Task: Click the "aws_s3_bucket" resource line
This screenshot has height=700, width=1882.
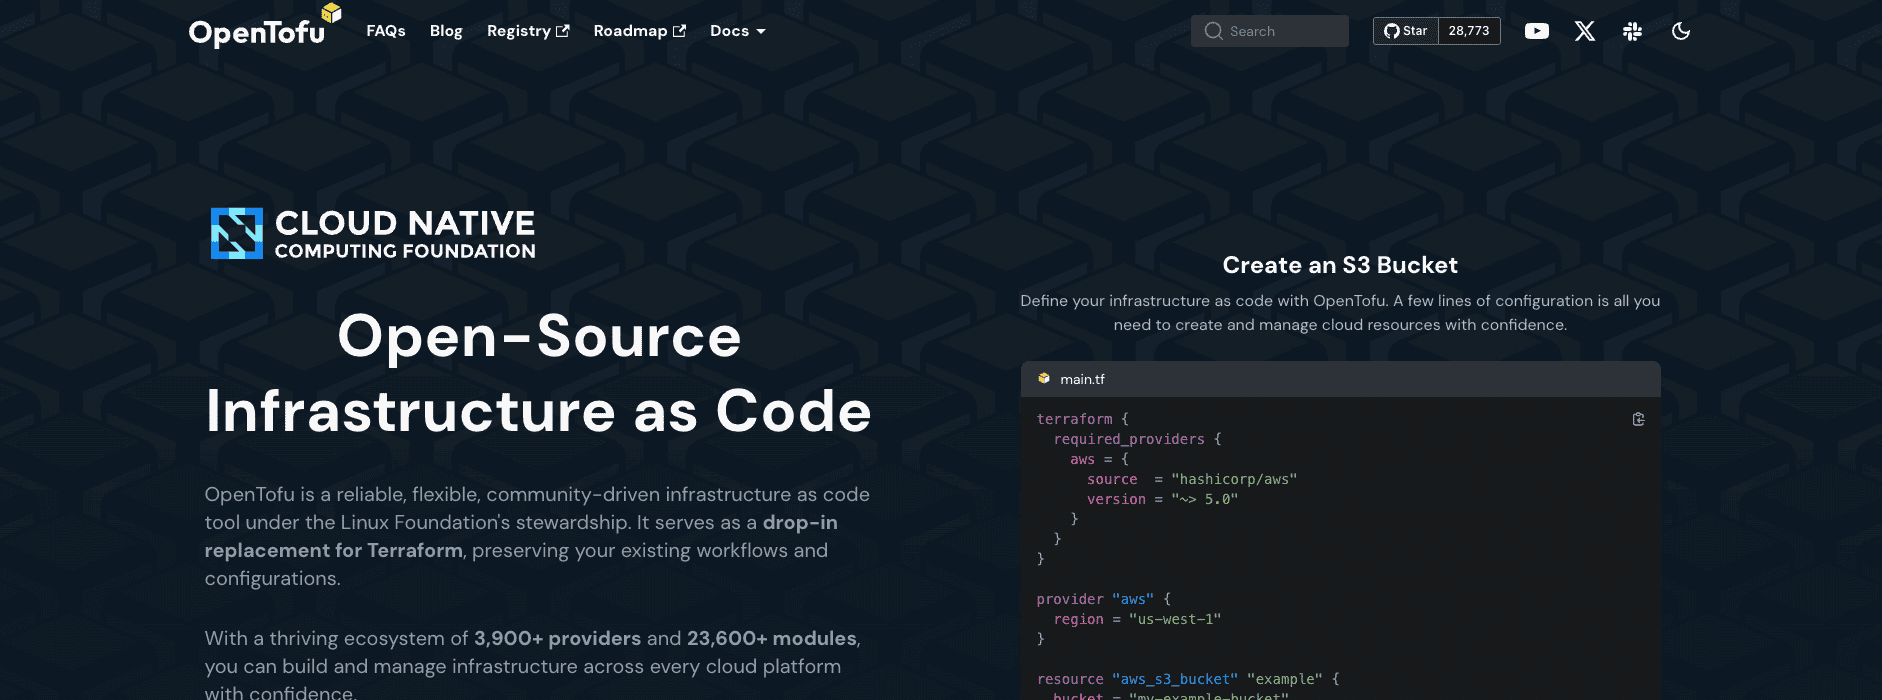Action: coord(1188,679)
